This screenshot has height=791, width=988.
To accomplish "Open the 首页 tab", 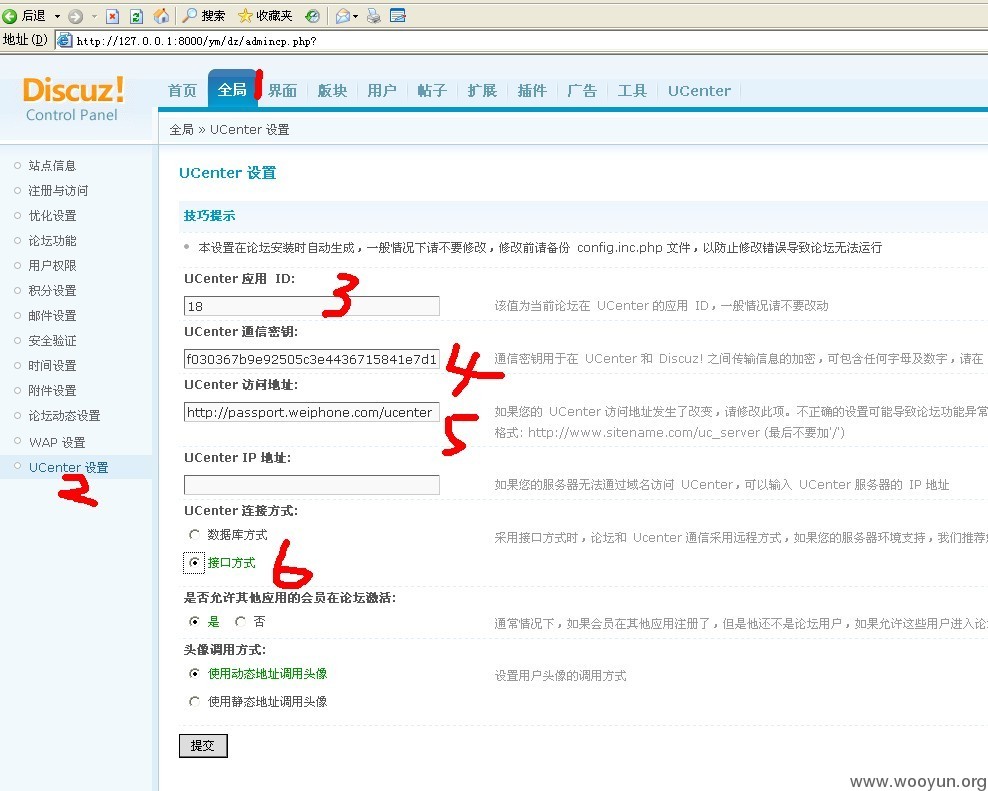I will pyautogui.click(x=183, y=91).
